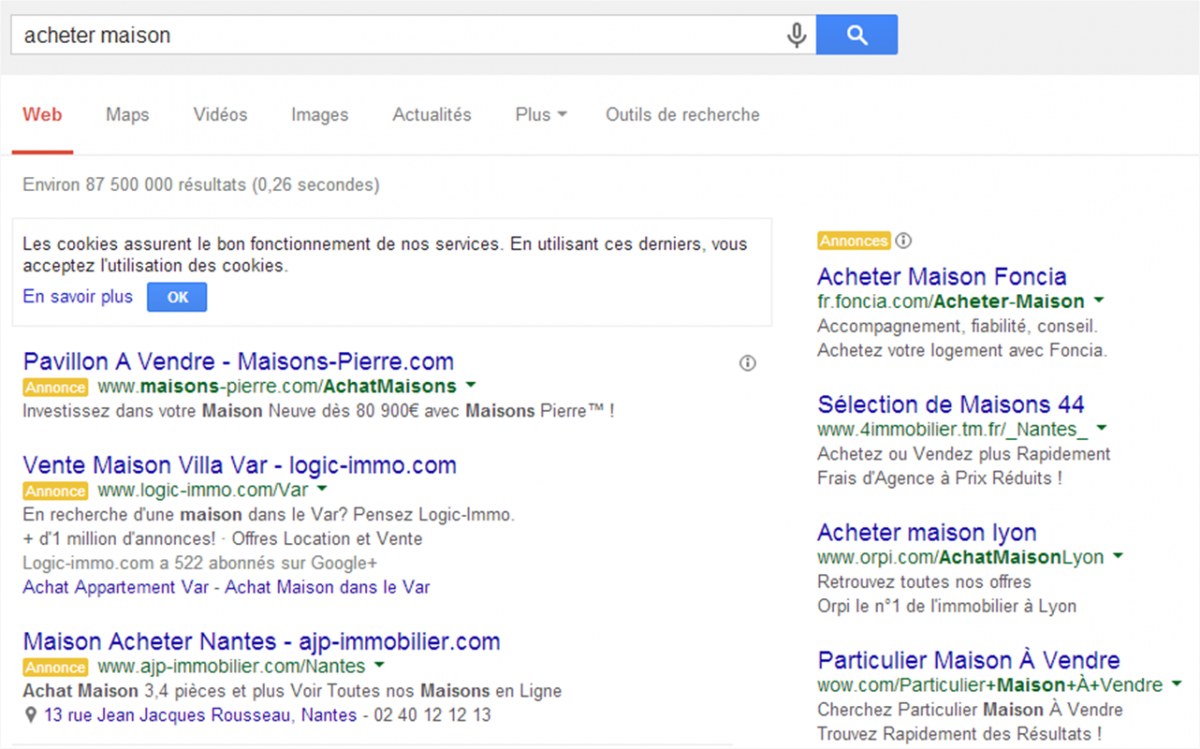Screen dimensions: 1200x749
Task: Open dropdown arrow beside logic-immo.com/Var URL
Action: (x=322, y=490)
